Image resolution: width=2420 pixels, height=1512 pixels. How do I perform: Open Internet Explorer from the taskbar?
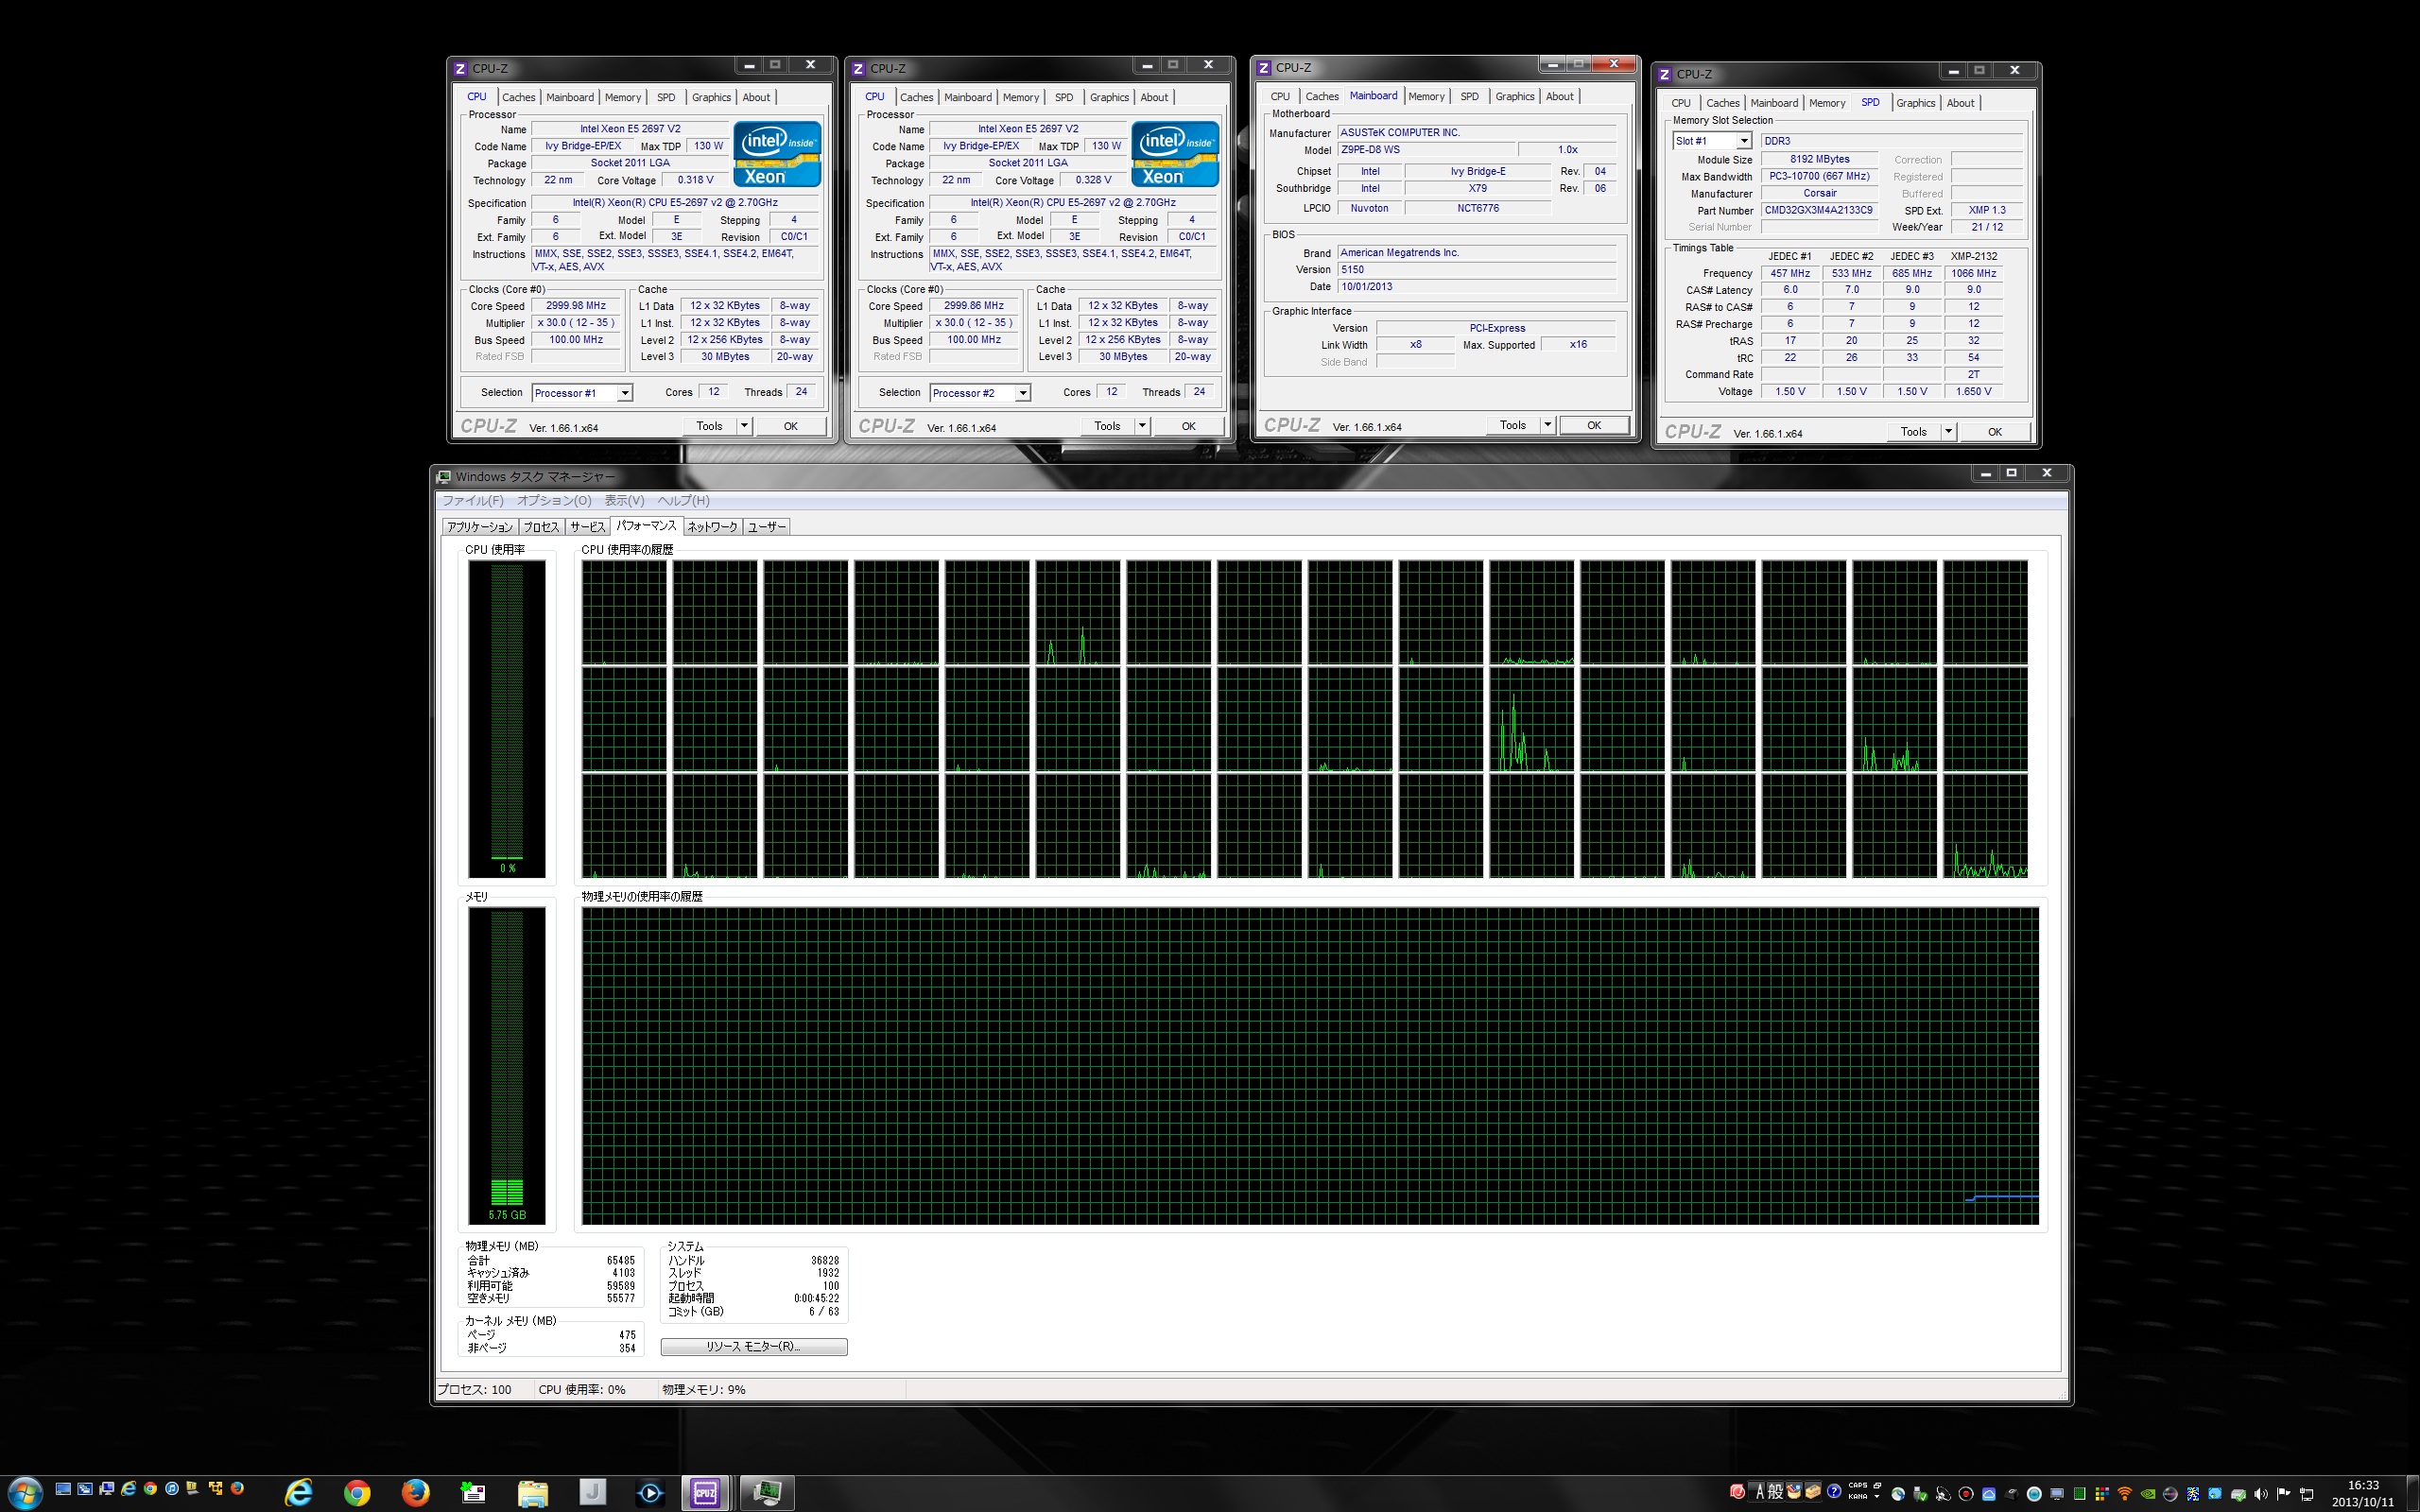(x=298, y=1493)
